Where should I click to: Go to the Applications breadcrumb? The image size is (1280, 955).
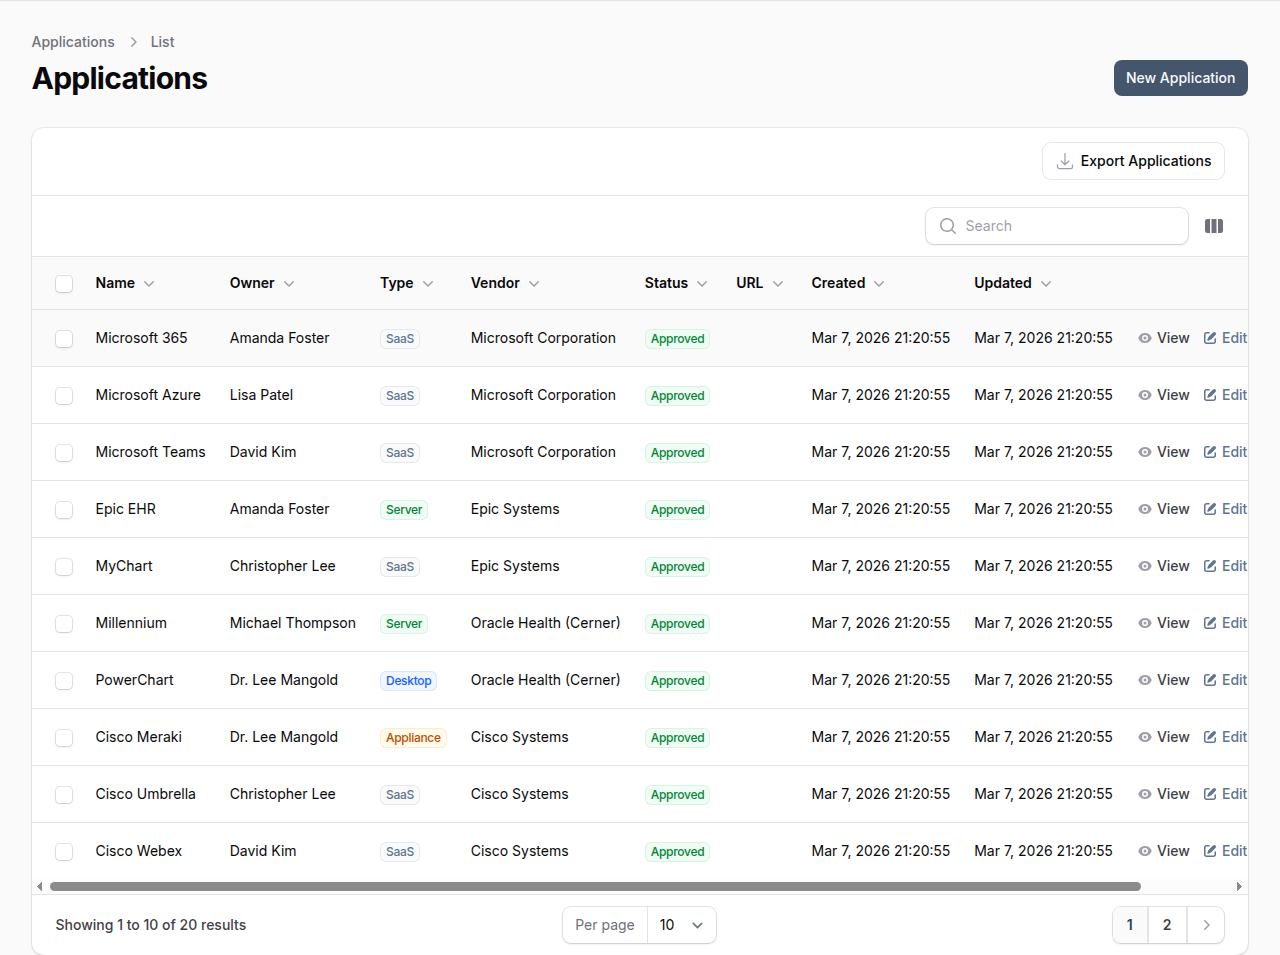click(73, 42)
